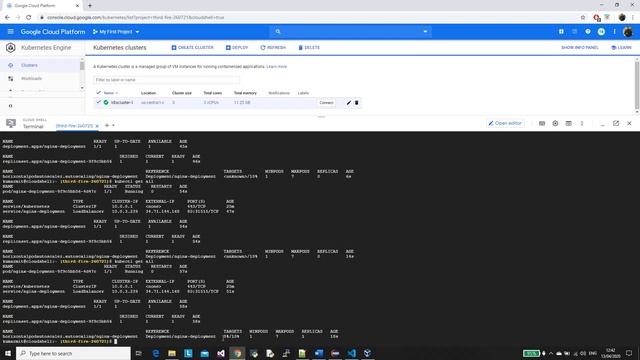Click the panel resize handle above Cloud Shell
The image size is (640, 360).
click(321, 117)
